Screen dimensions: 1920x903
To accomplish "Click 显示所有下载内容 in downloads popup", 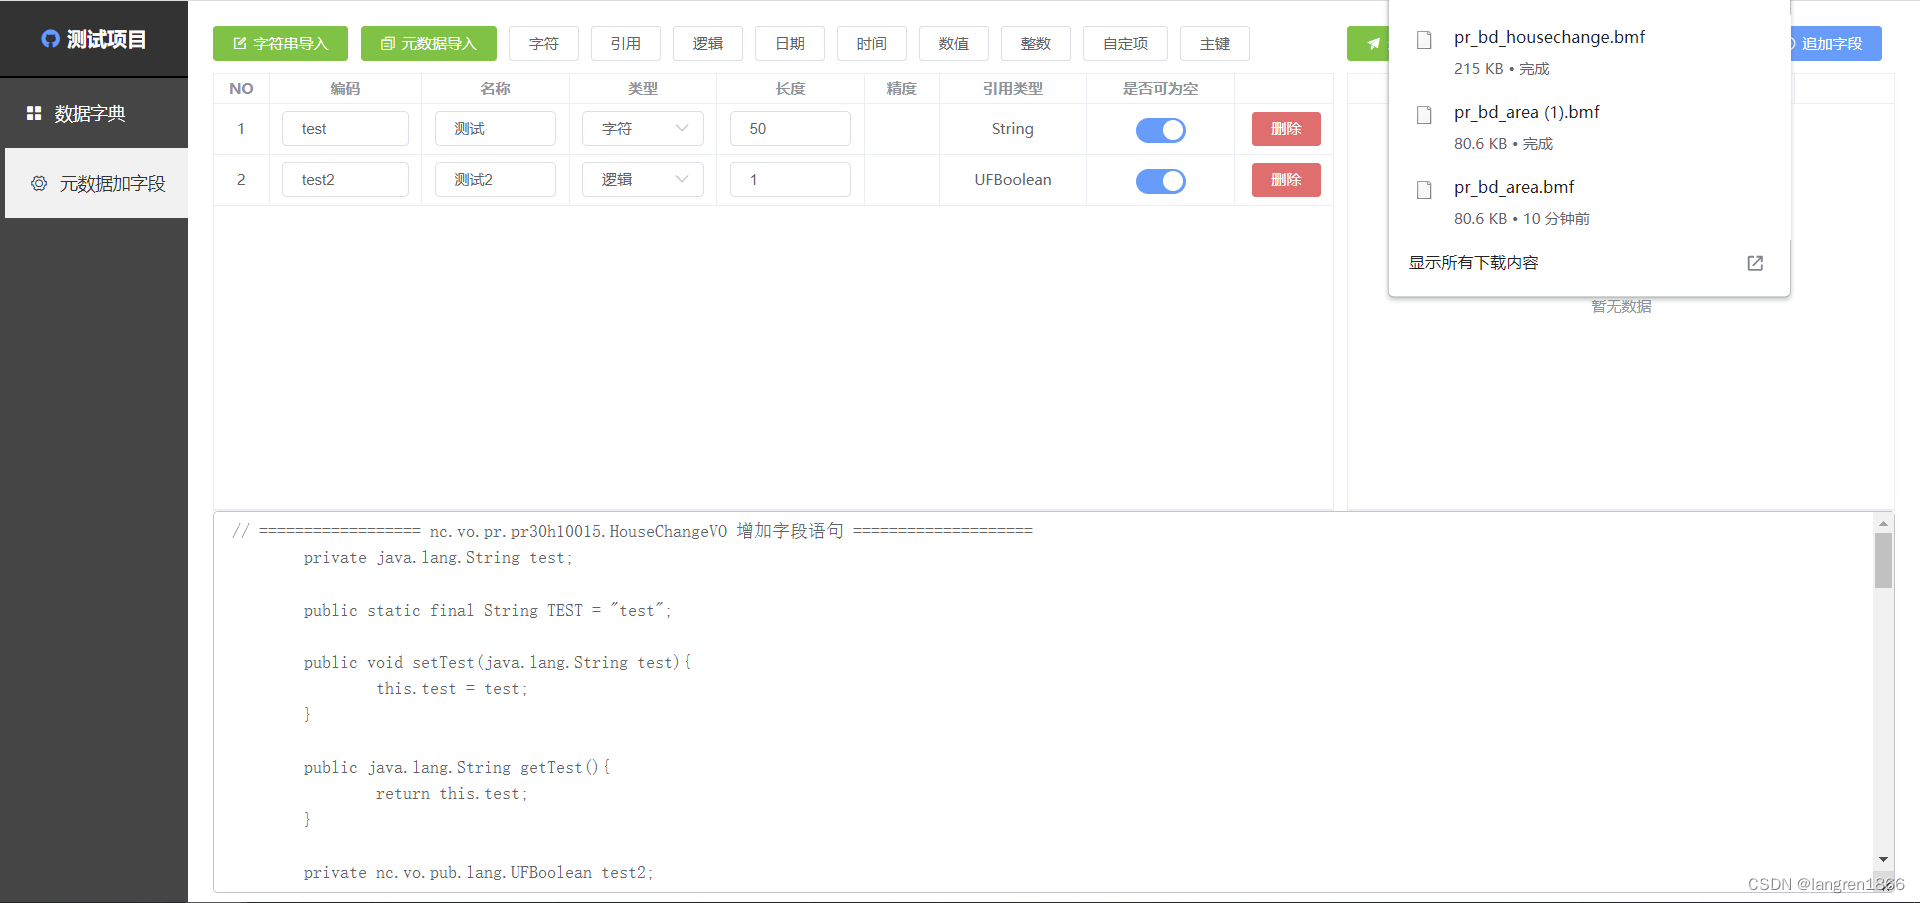I will [1473, 263].
